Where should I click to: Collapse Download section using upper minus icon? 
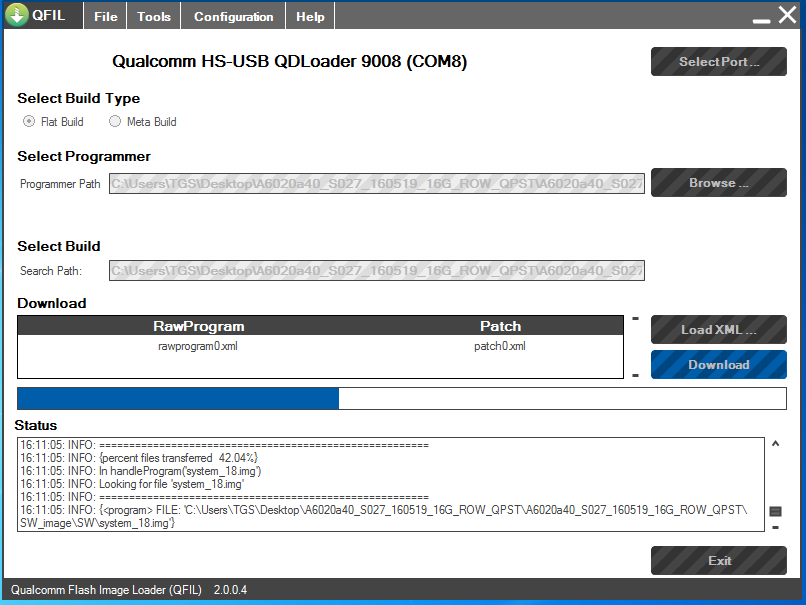(x=635, y=319)
